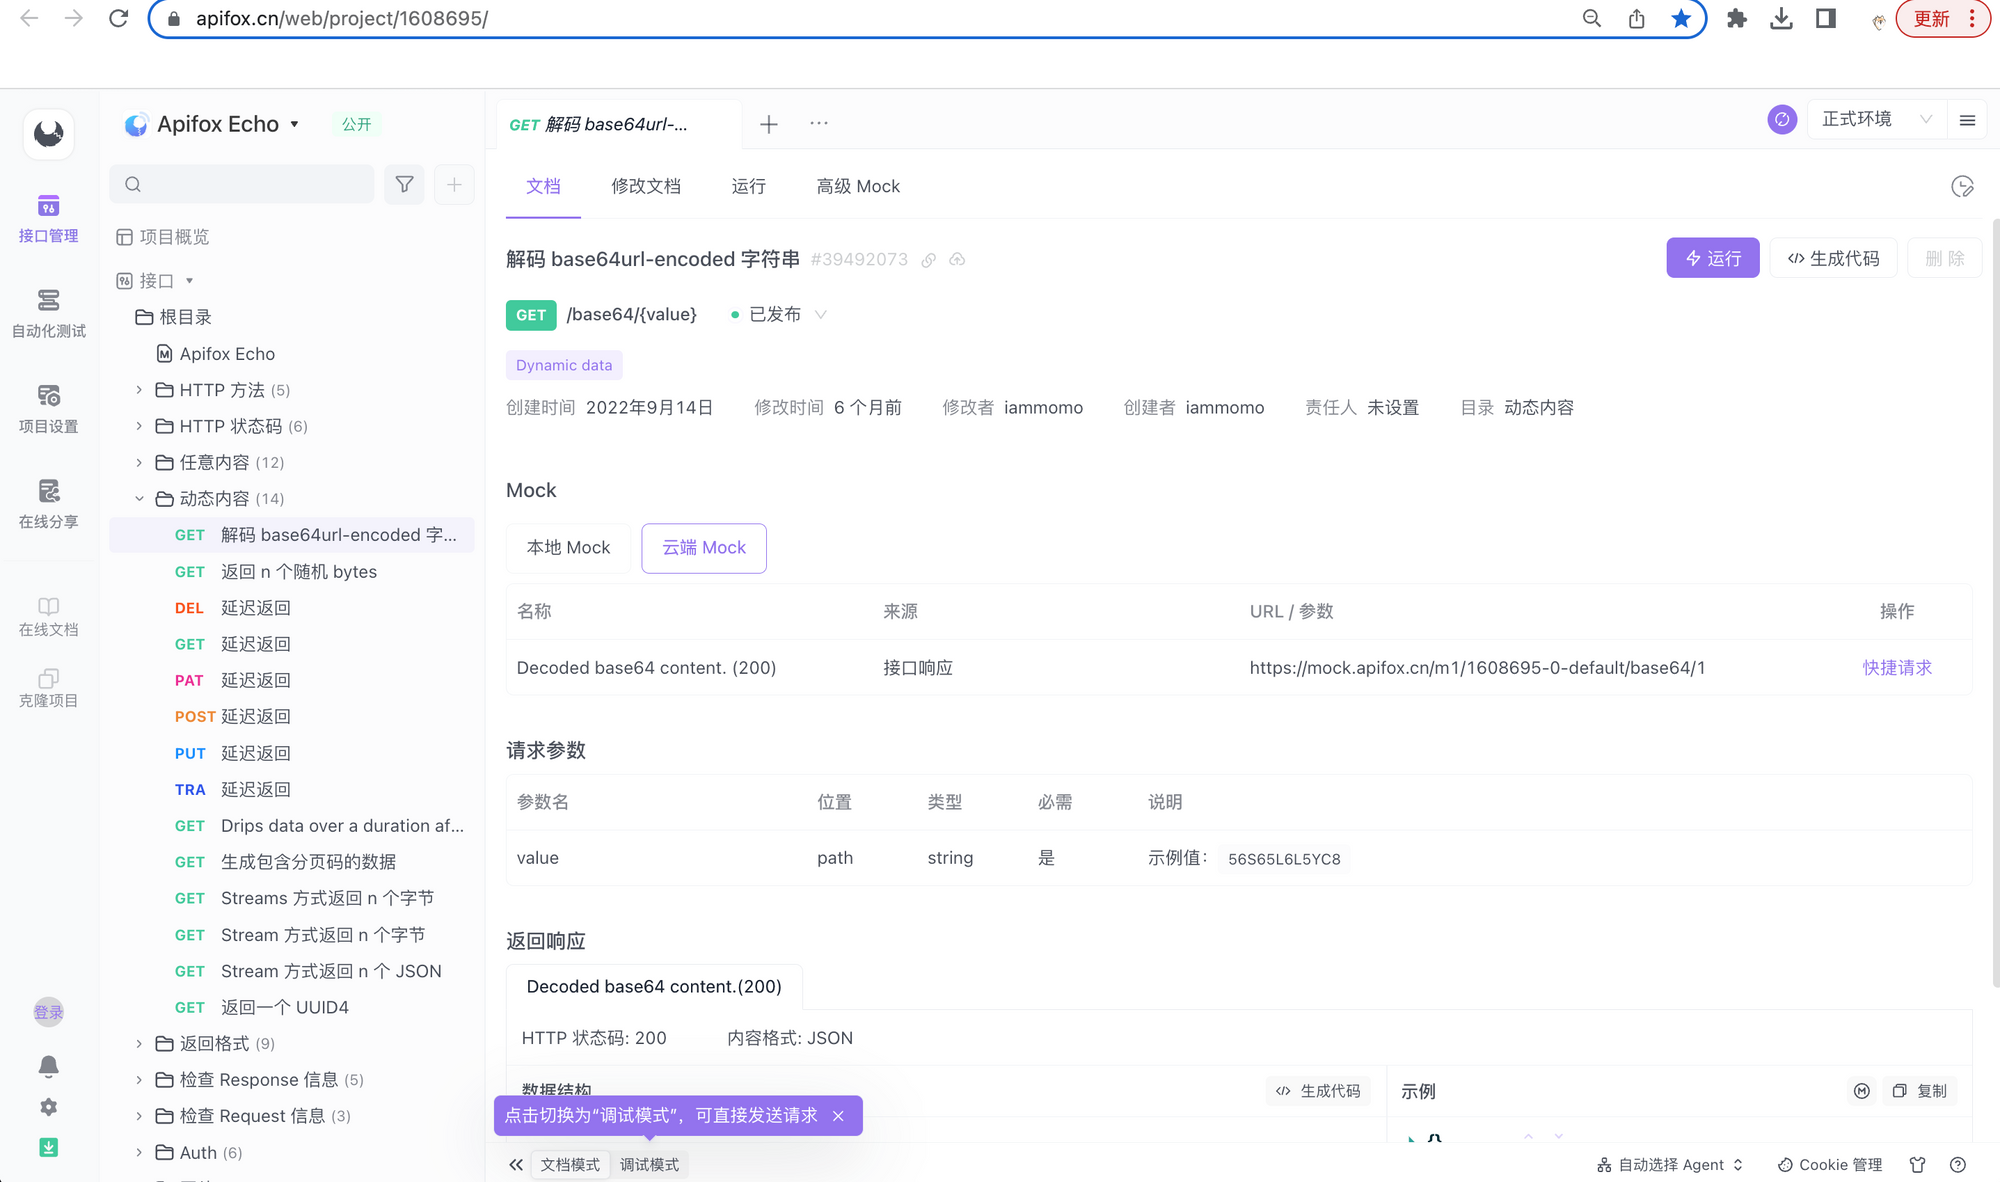The image size is (2000, 1182).
Task: Open 项目设置 in the sidebar
Action: (x=48, y=410)
